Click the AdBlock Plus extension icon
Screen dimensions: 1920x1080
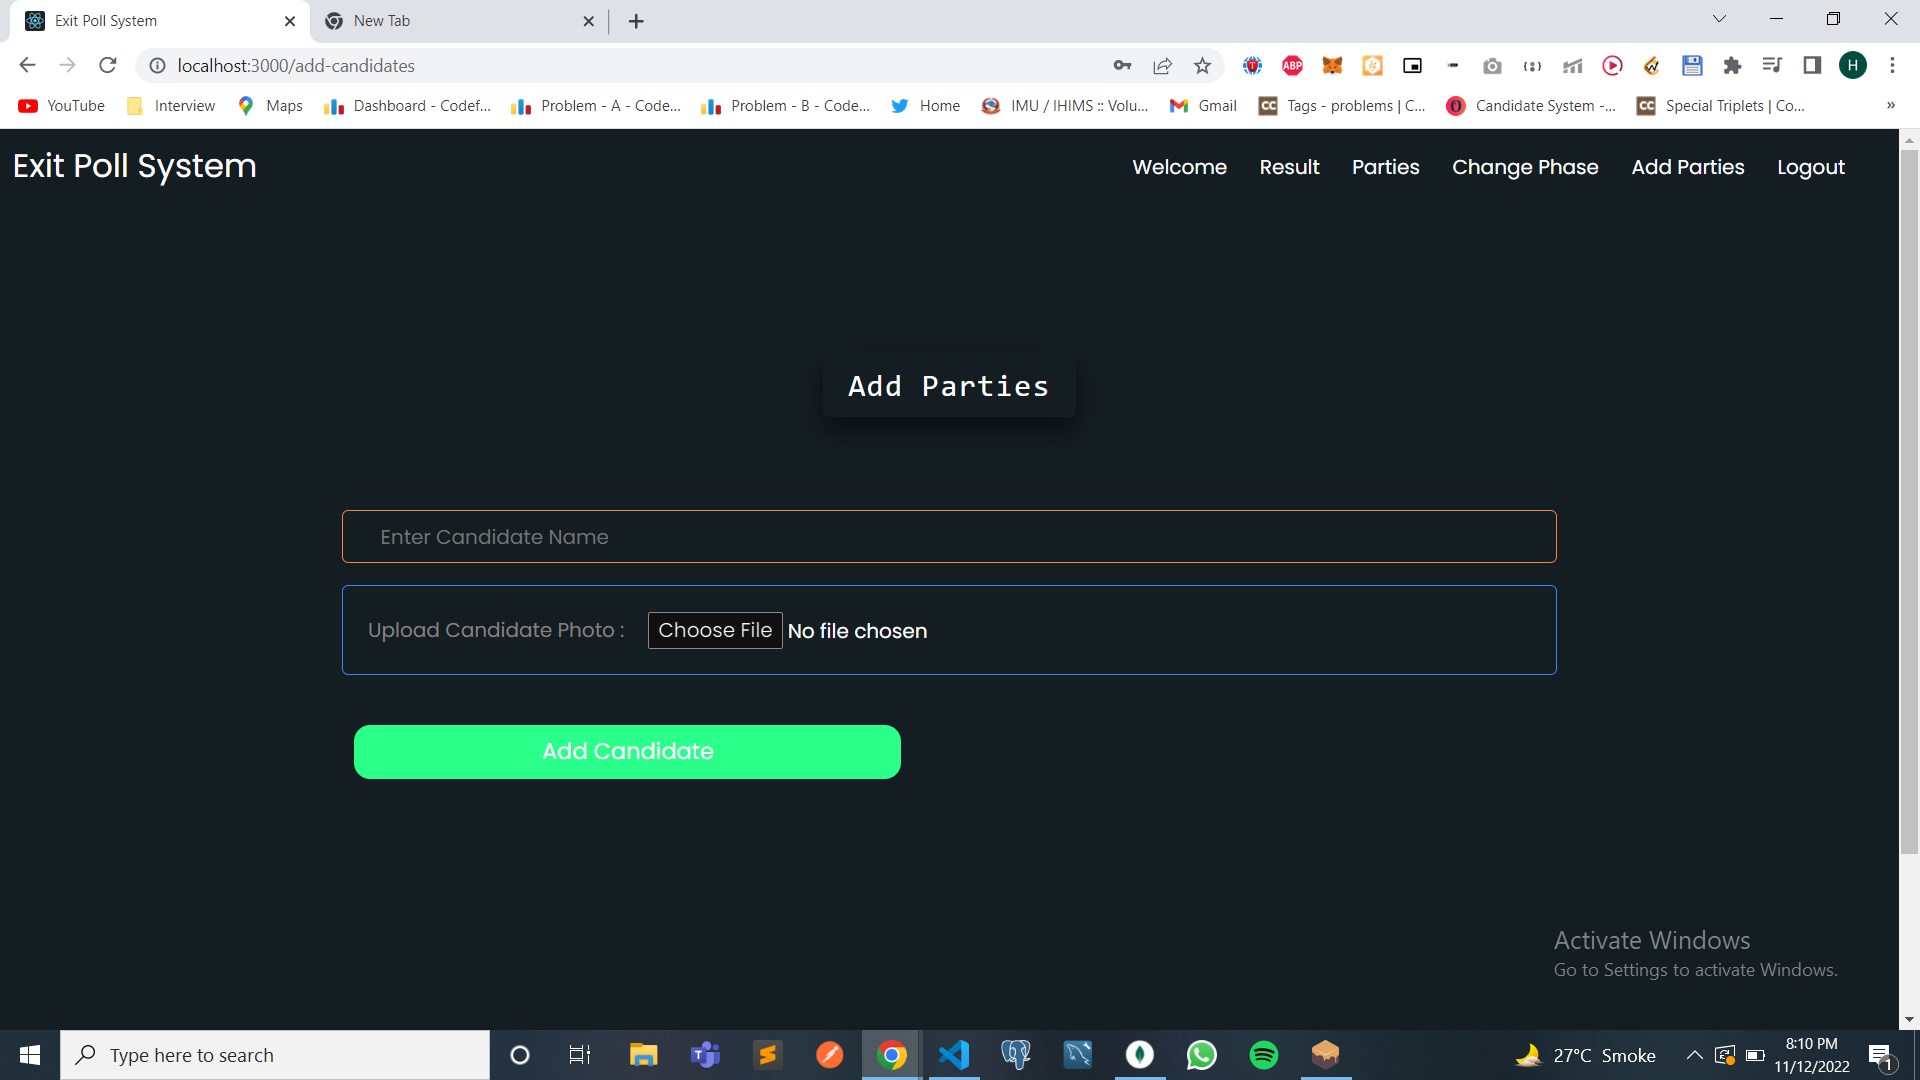pos(1292,66)
